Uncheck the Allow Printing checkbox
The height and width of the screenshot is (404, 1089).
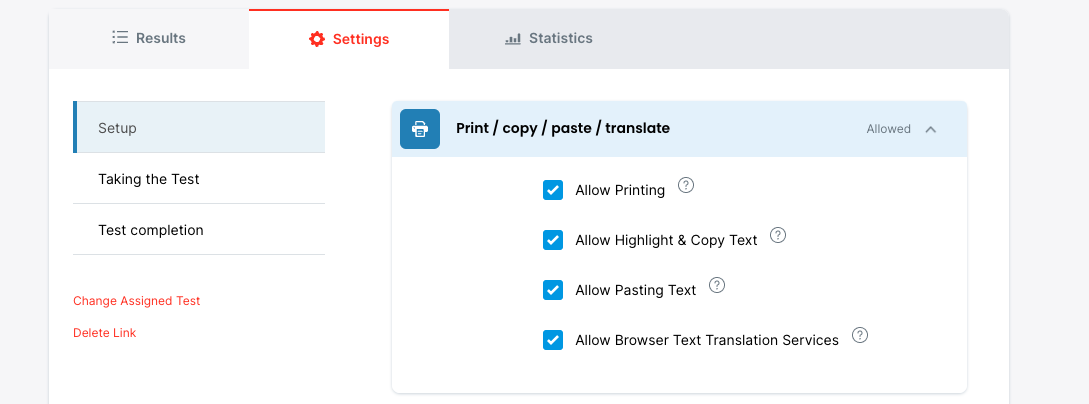[x=553, y=190]
